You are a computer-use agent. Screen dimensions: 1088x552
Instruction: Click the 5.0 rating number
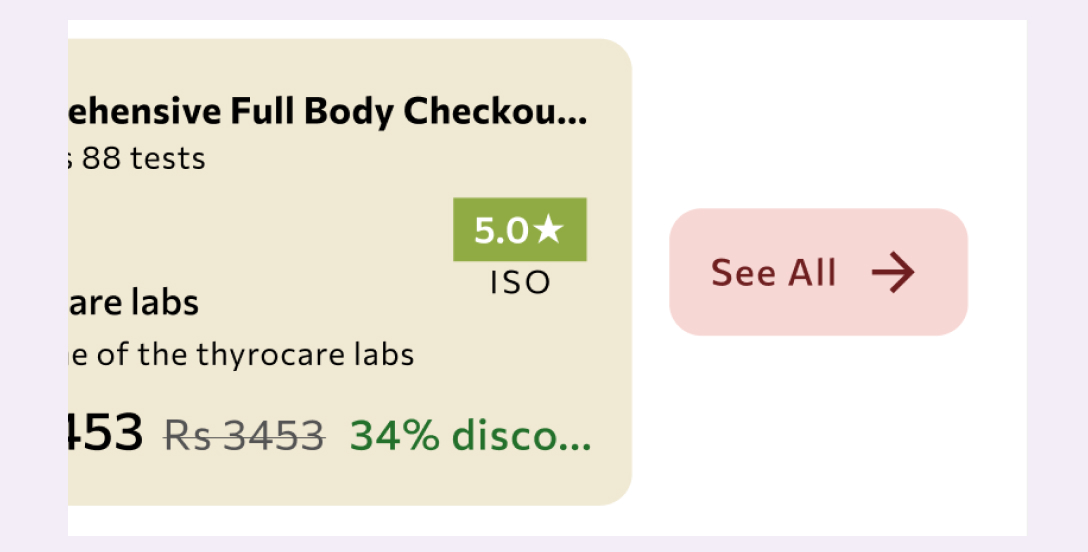point(502,230)
